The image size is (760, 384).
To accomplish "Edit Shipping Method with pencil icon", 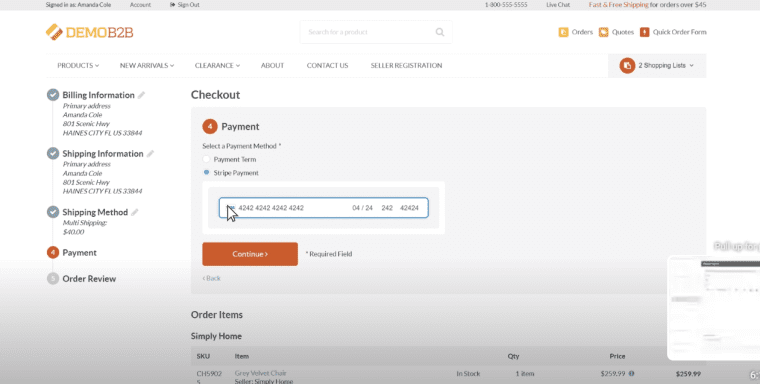I will pos(135,212).
